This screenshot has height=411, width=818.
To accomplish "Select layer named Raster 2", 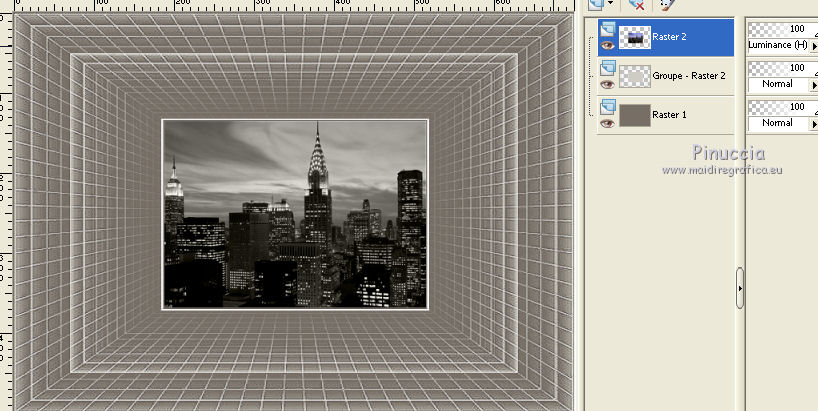I will [x=669, y=37].
